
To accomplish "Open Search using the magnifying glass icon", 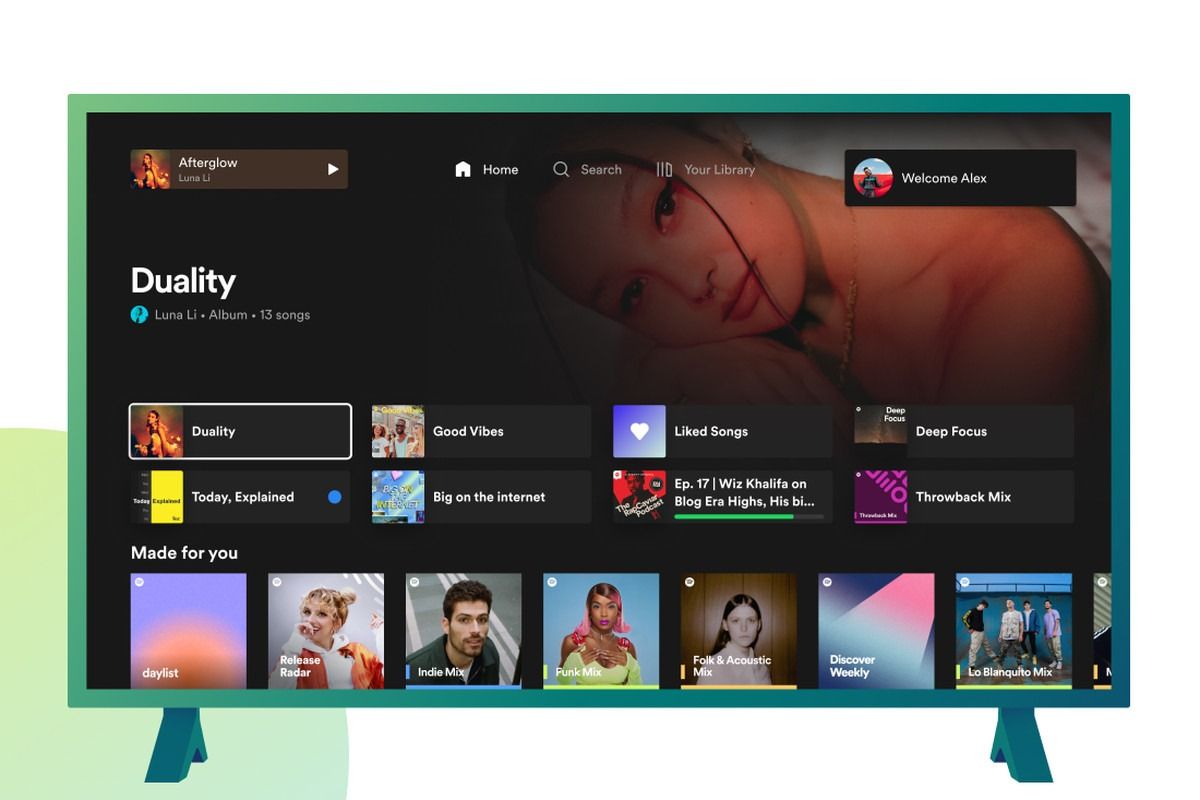I will tap(561, 169).
